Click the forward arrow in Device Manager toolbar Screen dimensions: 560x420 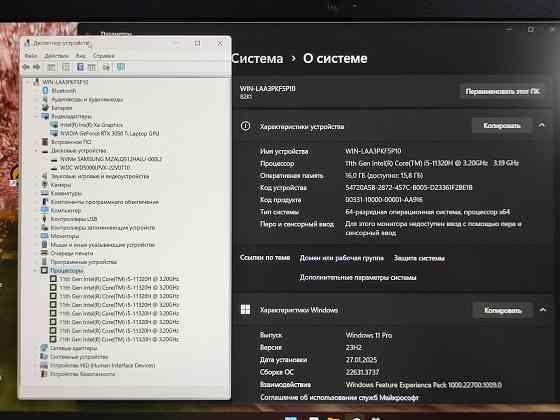coord(36,67)
